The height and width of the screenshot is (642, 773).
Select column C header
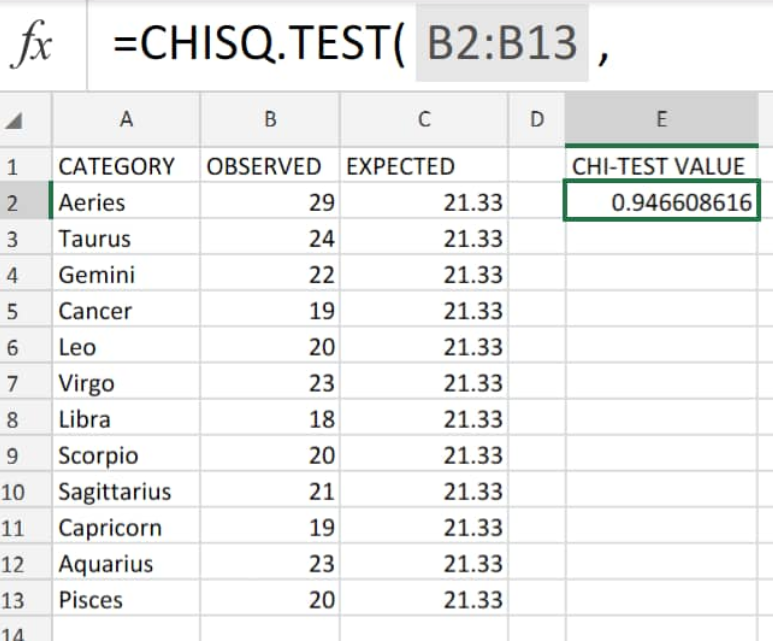(424, 119)
